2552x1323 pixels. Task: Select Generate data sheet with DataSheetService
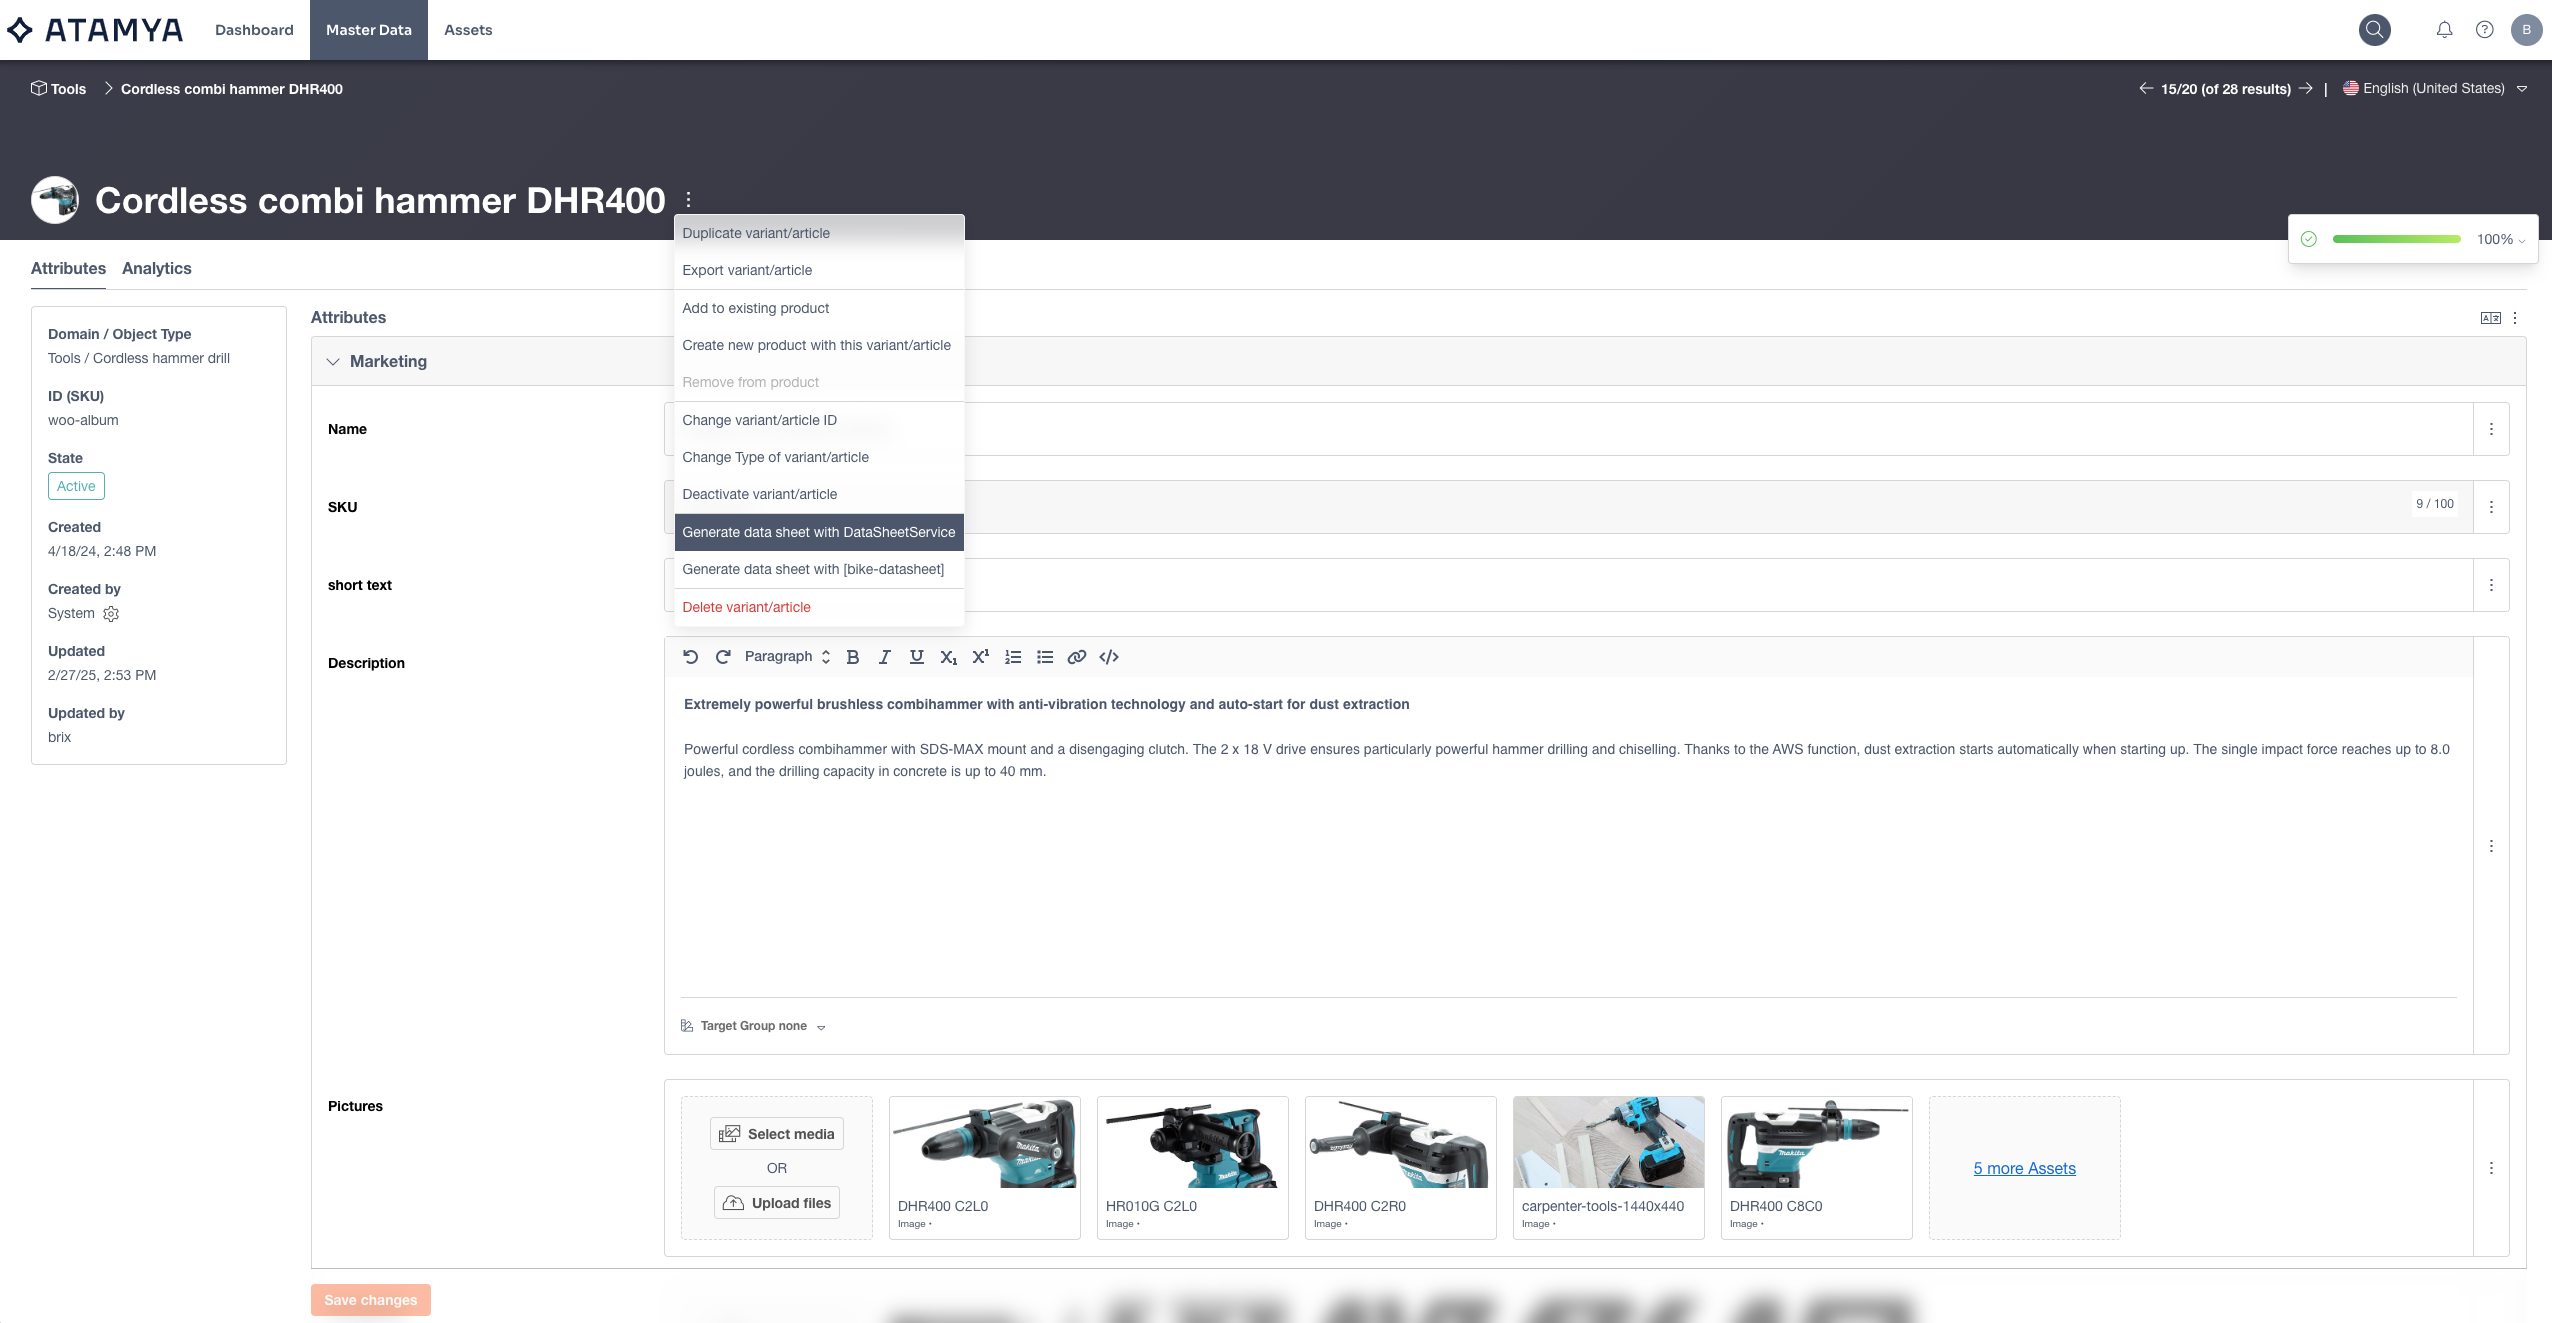819,532
